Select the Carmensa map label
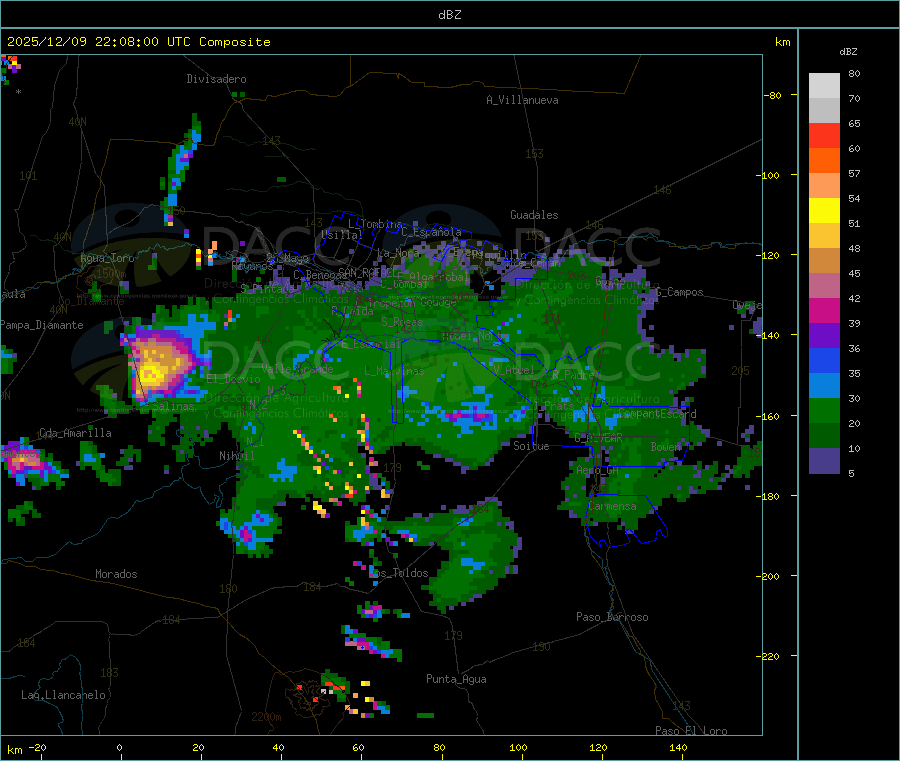900x761 pixels. coord(612,506)
